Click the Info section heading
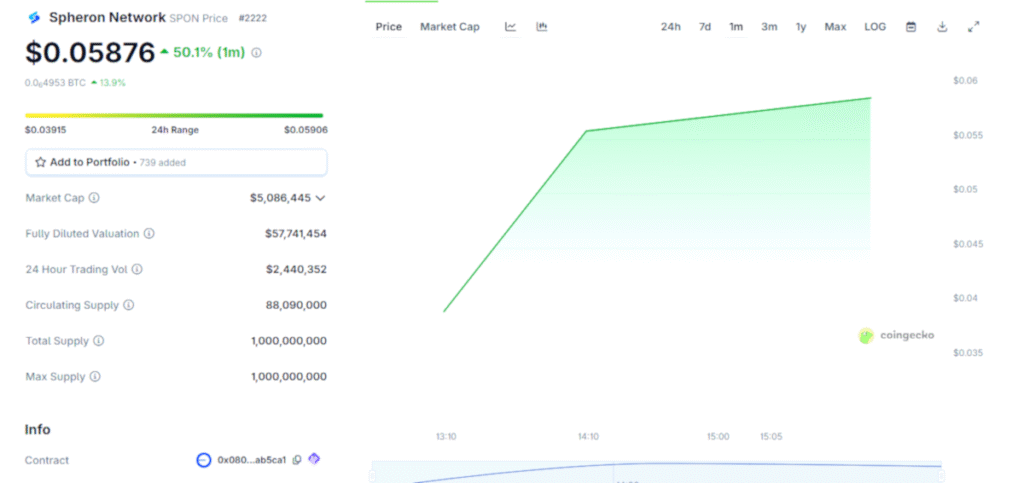Image resolution: width=1024 pixels, height=483 pixels. [37, 429]
